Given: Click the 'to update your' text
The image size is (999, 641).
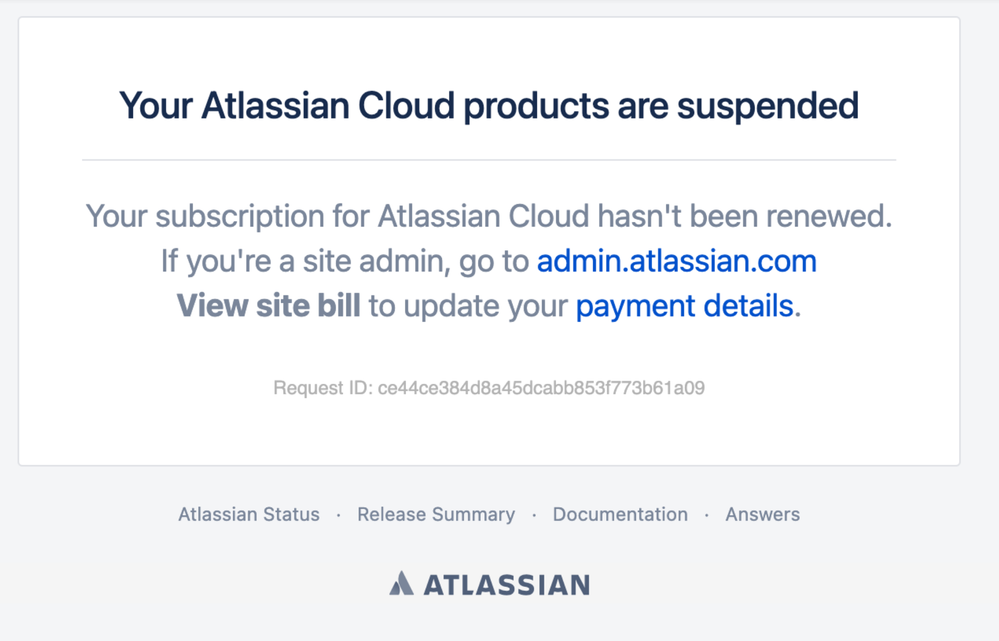Looking at the screenshot, I should point(468,306).
